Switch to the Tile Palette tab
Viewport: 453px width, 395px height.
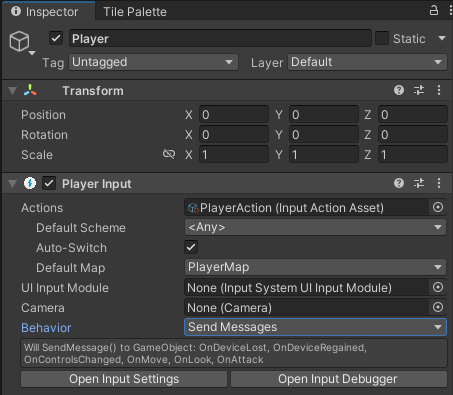pyautogui.click(x=135, y=12)
